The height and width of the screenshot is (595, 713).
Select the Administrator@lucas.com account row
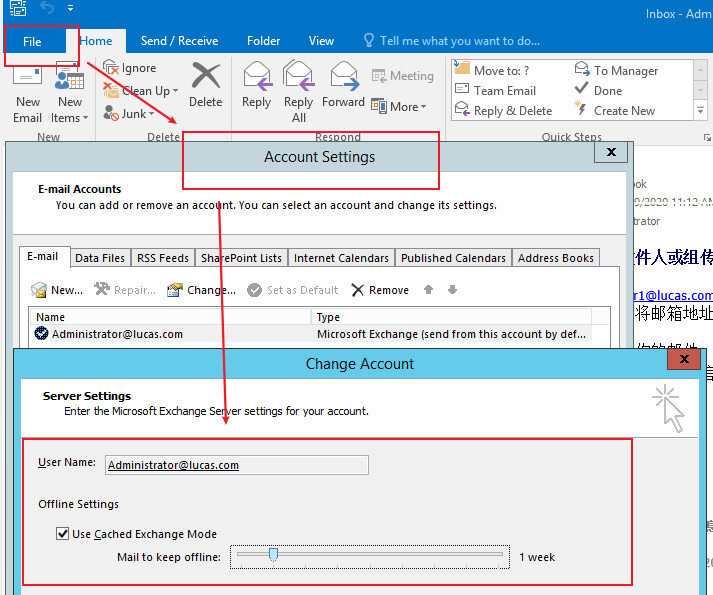[x=311, y=334]
